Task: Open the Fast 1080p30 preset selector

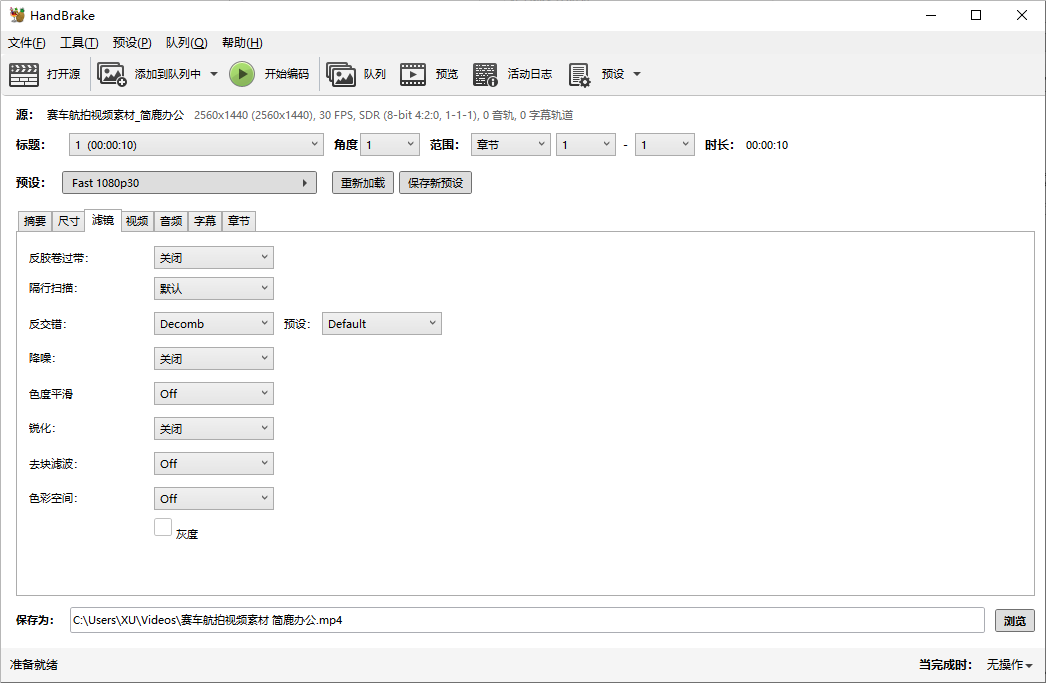Action: pyautogui.click(x=189, y=183)
